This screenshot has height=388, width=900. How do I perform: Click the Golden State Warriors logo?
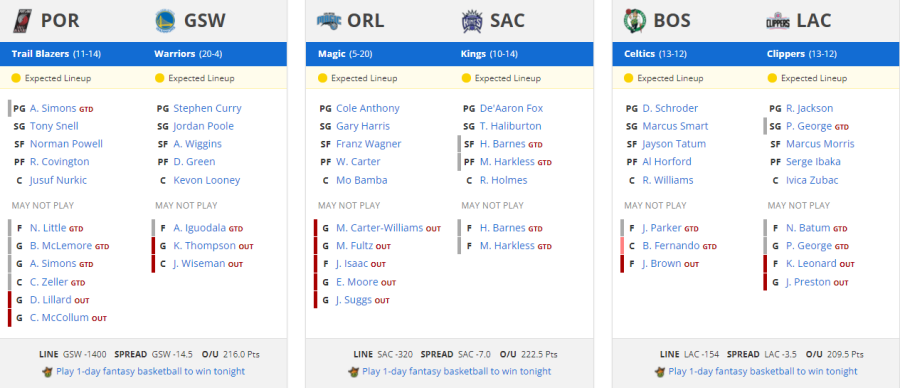tap(166, 21)
